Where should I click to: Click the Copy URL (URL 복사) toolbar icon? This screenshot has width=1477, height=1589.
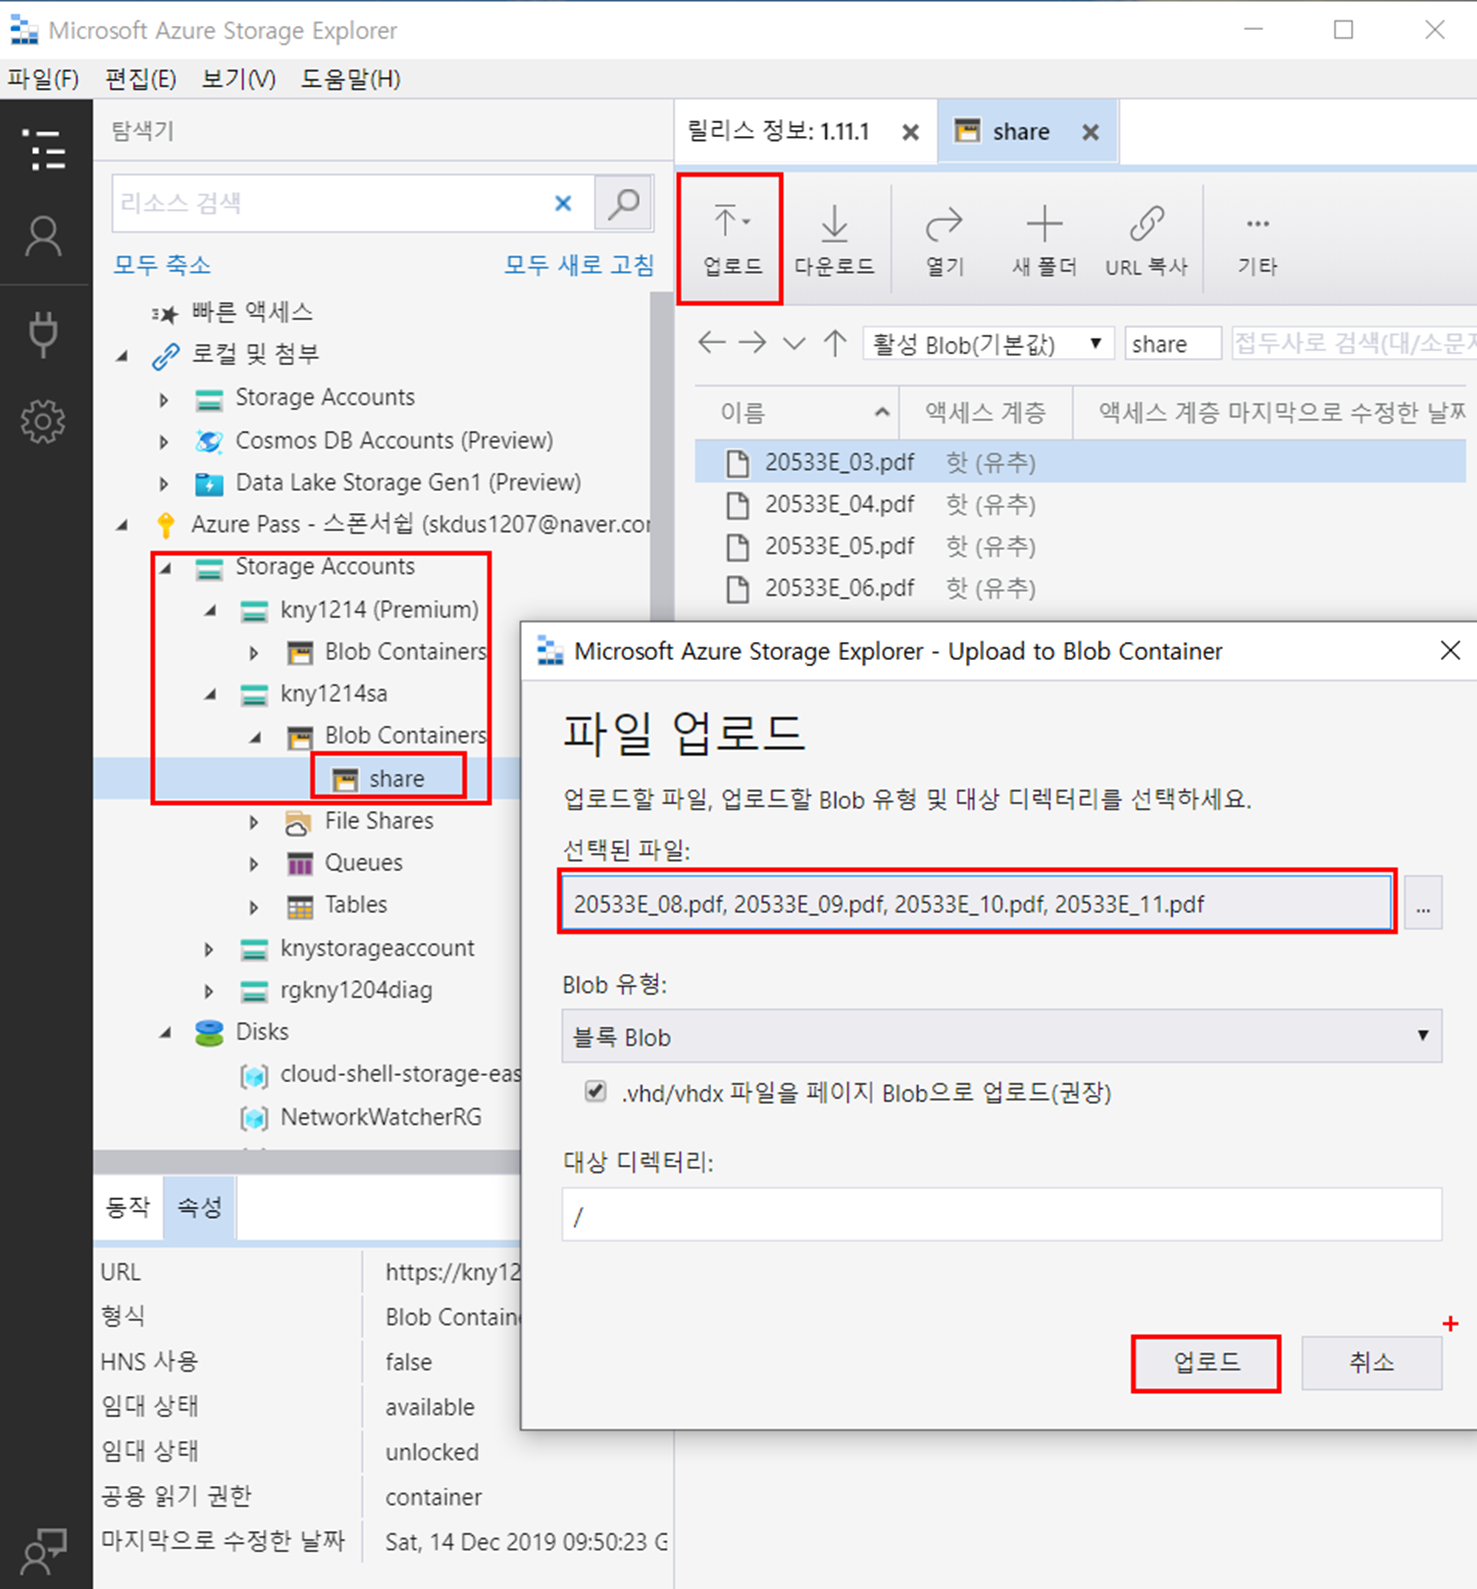tap(1146, 238)
